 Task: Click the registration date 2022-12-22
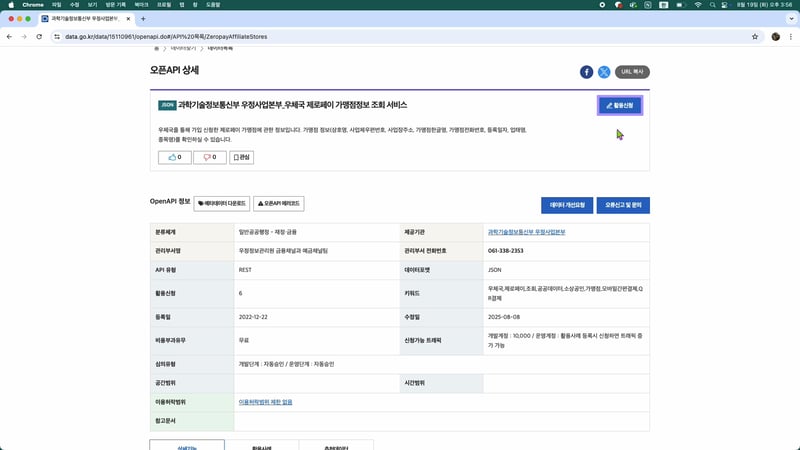(253, 317)
